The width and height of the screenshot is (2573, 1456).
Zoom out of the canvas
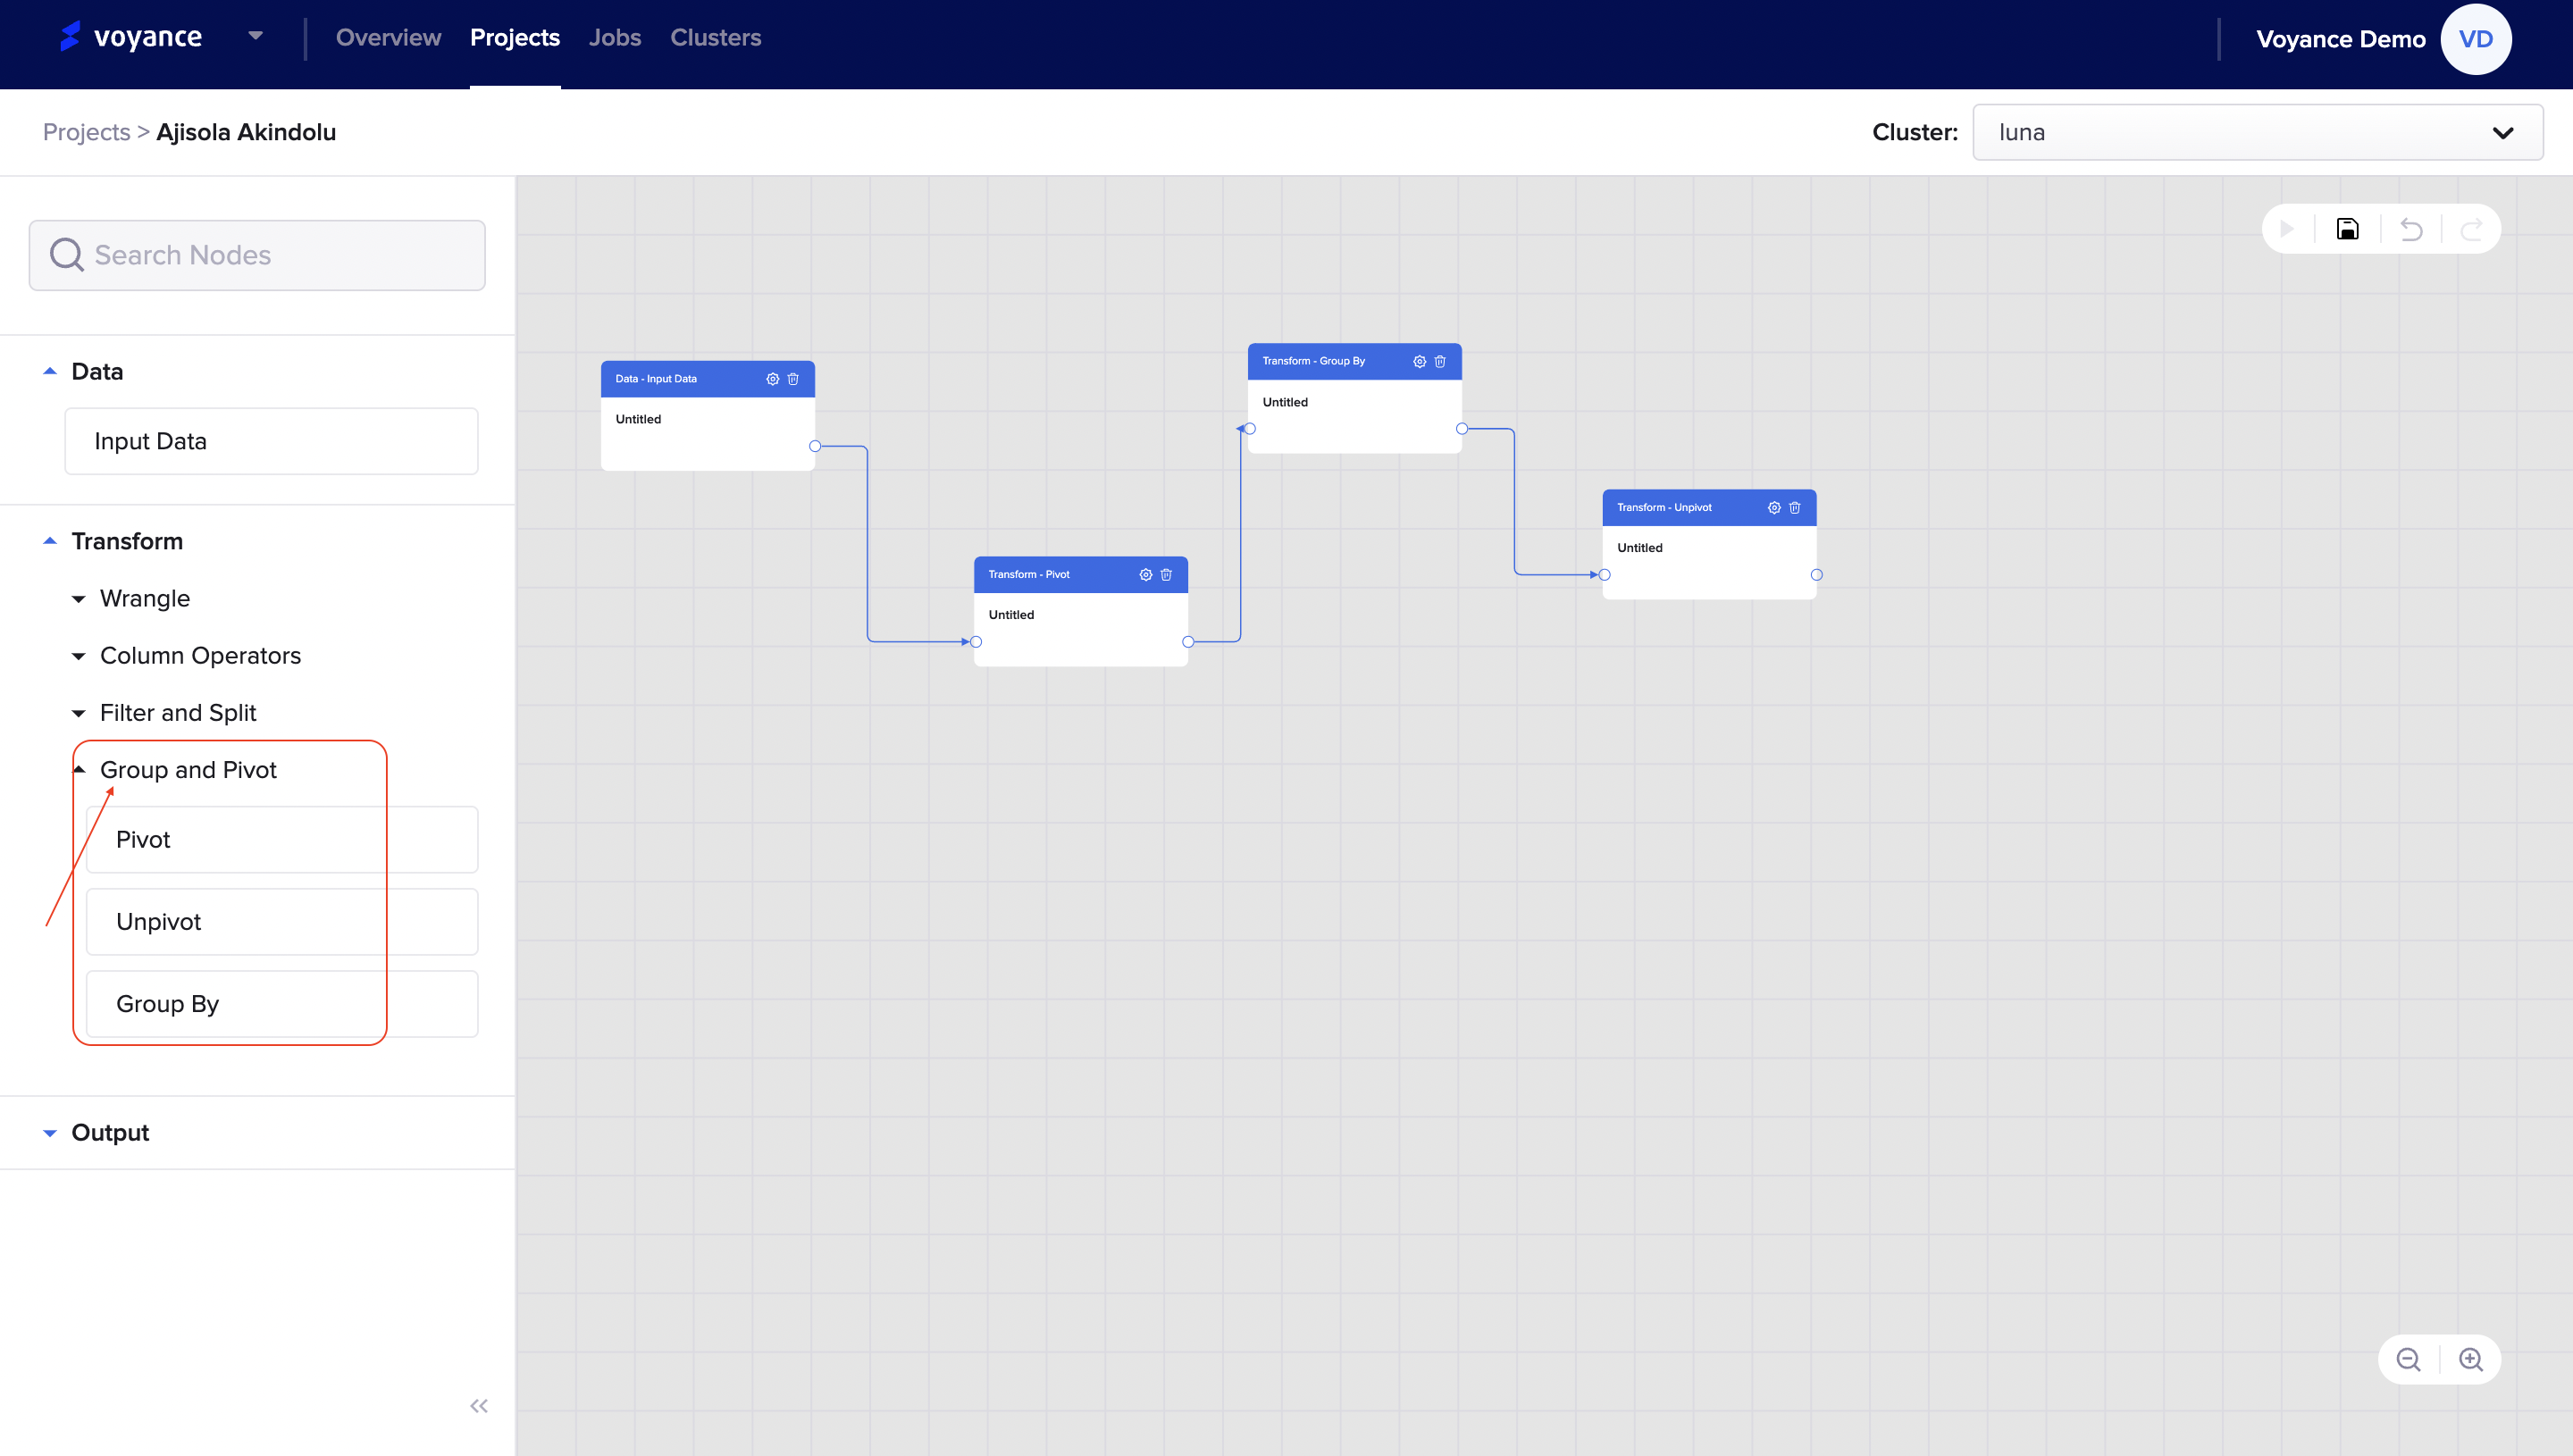2408,1360
